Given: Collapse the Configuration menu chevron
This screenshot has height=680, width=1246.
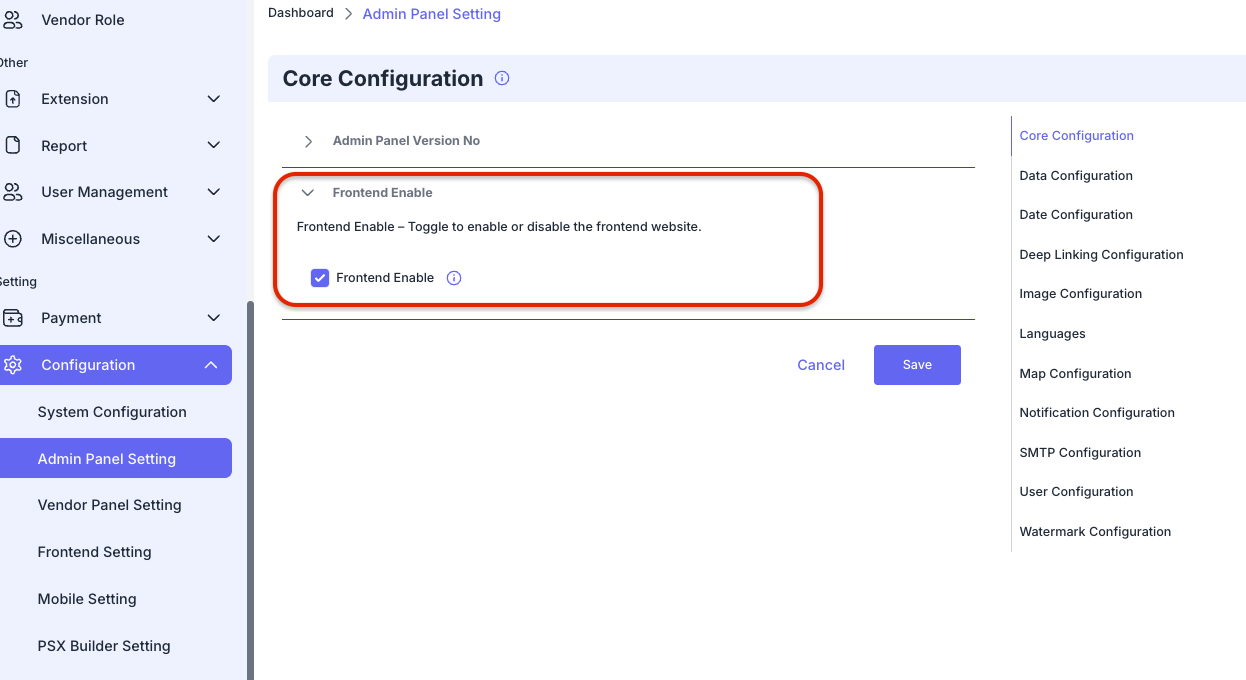Looking at the screenshot, I should coord(211,365).
